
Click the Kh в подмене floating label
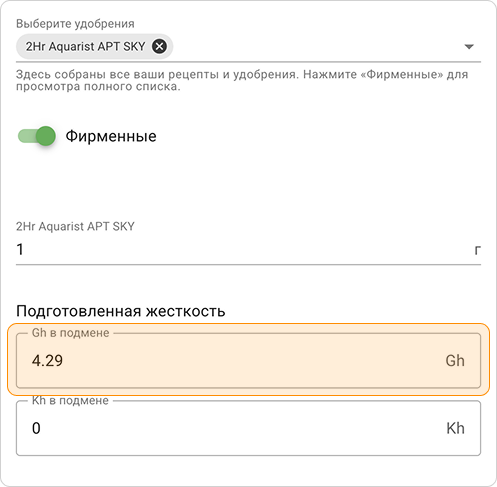click(x=70, y=400)
